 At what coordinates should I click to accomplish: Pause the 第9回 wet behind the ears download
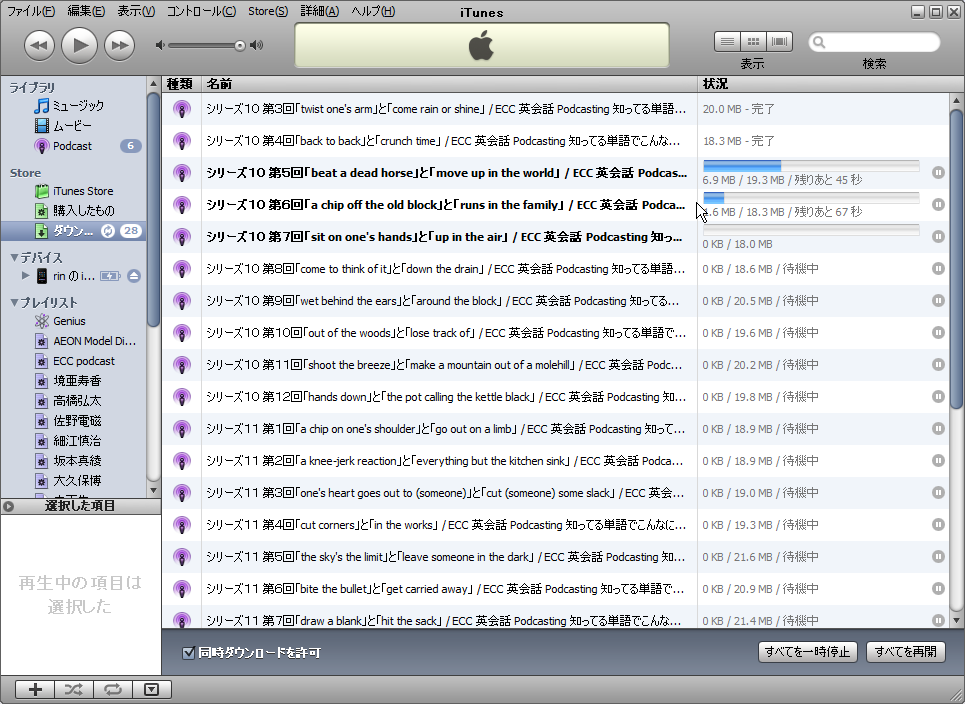(938, 300)
